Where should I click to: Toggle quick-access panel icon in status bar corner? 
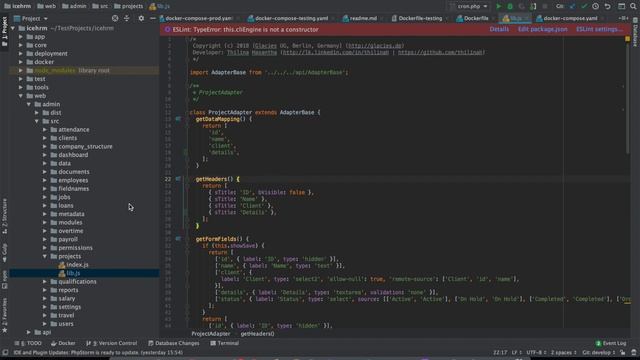(x=5, y=352)
